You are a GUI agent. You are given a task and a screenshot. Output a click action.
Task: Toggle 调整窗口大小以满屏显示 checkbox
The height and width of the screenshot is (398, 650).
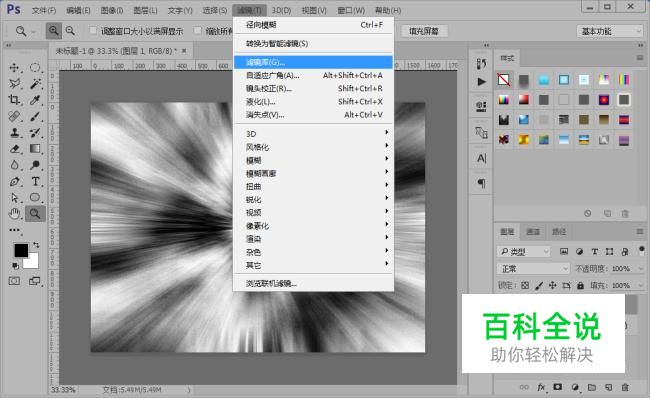click(93, 30)
